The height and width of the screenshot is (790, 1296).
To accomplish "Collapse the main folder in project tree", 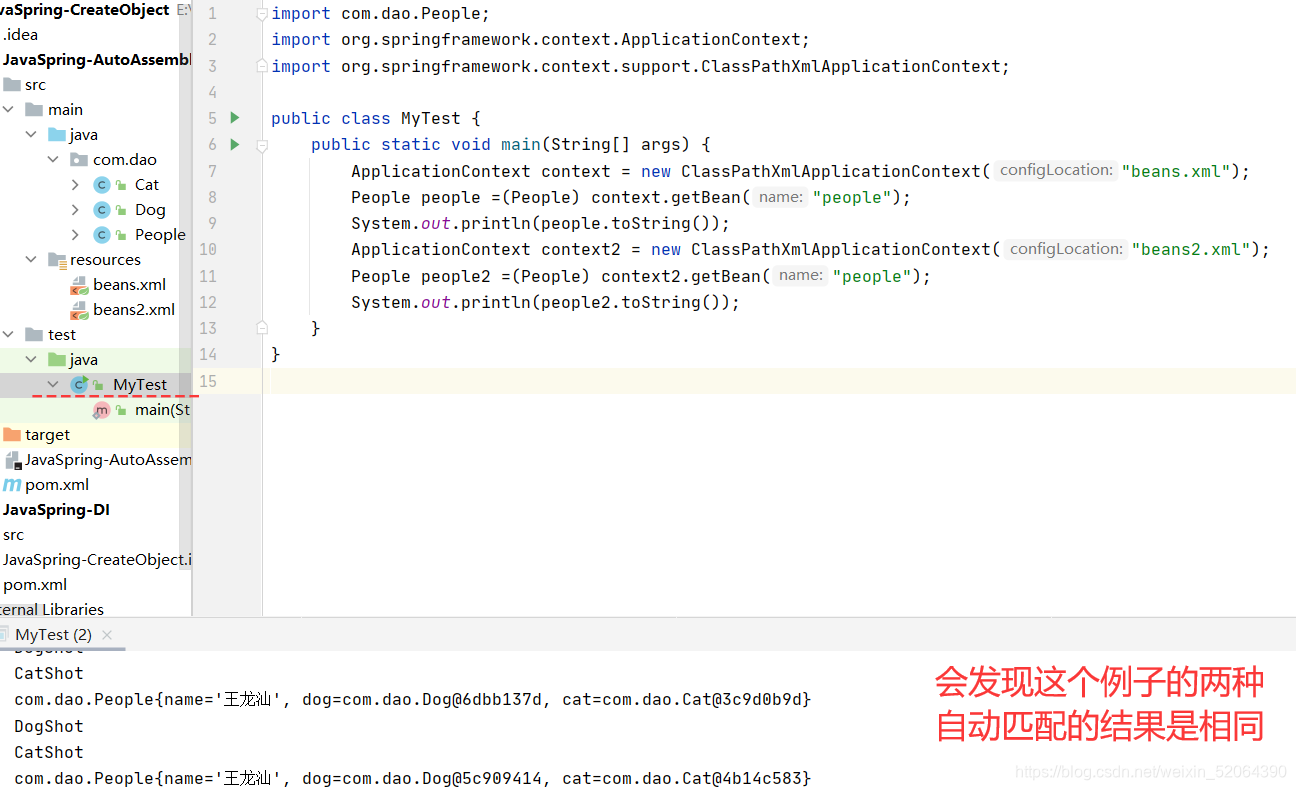I will 8,109.
